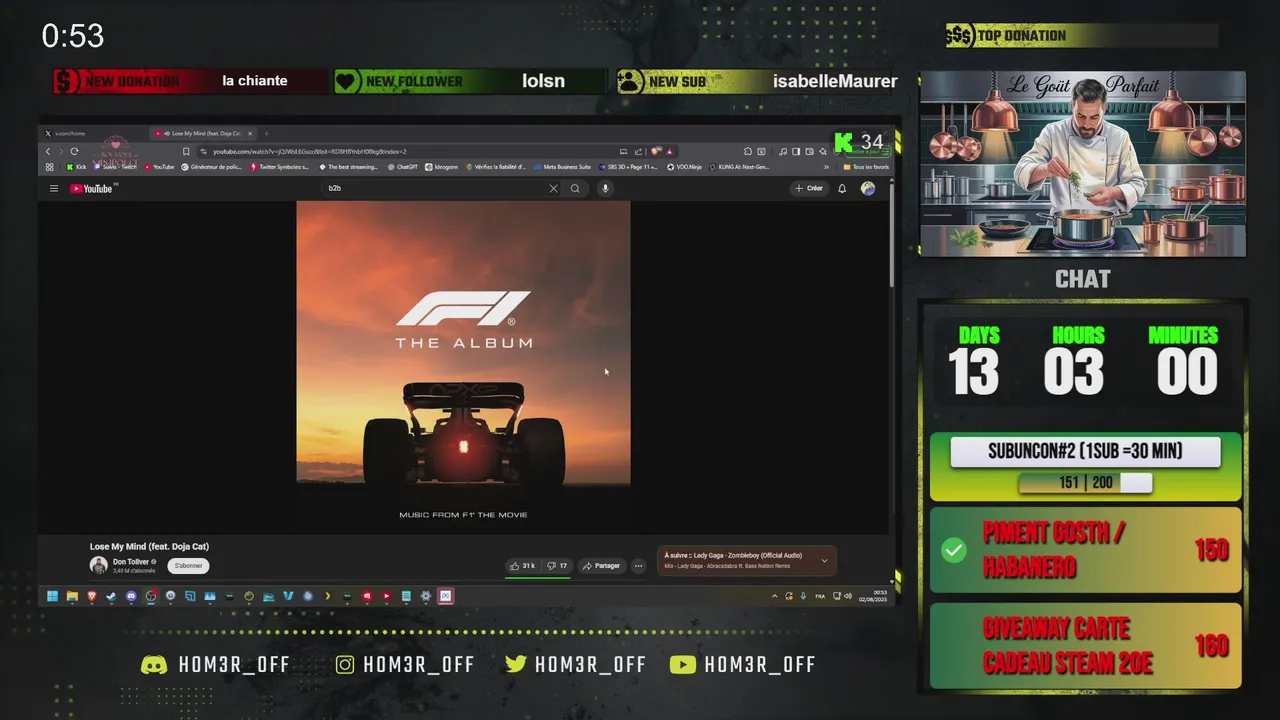Click the HOM3R_OFF YouTube handle

pyautogui.click(x=742, y=665)
